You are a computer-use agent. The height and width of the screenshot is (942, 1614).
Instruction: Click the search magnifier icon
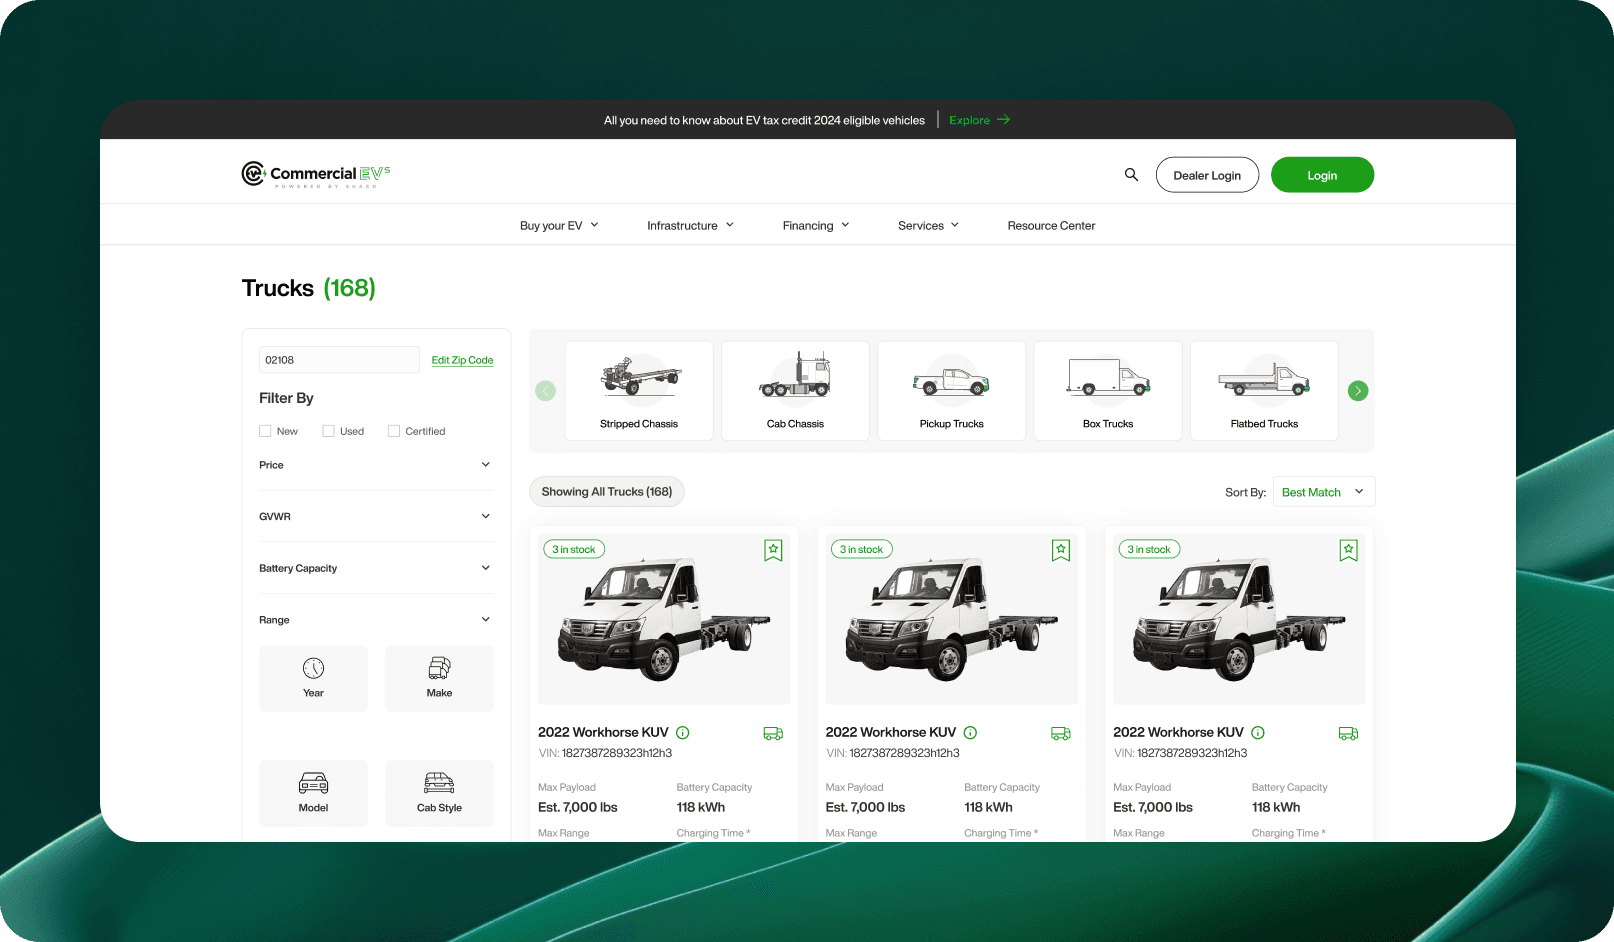point(1131,175)
